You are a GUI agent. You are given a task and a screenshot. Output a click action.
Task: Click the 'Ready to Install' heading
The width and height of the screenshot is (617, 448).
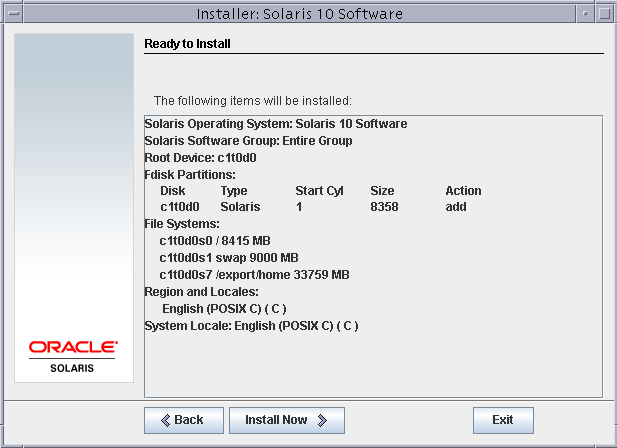click(x=187, y=44)
